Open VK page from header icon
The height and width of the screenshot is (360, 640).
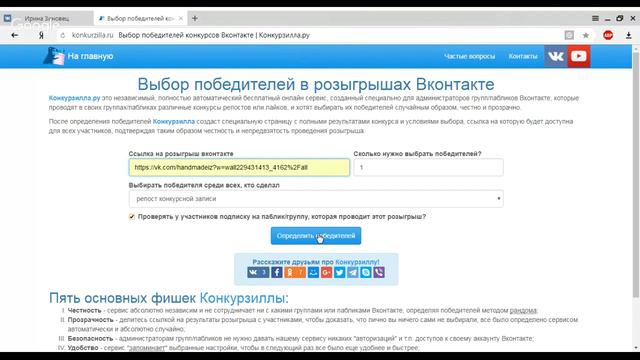pos(556,56)
